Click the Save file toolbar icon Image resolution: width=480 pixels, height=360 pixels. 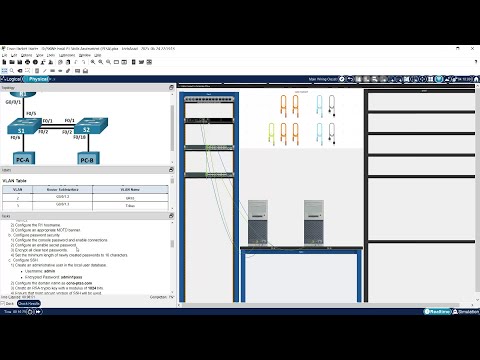click(x=20, y=62)
